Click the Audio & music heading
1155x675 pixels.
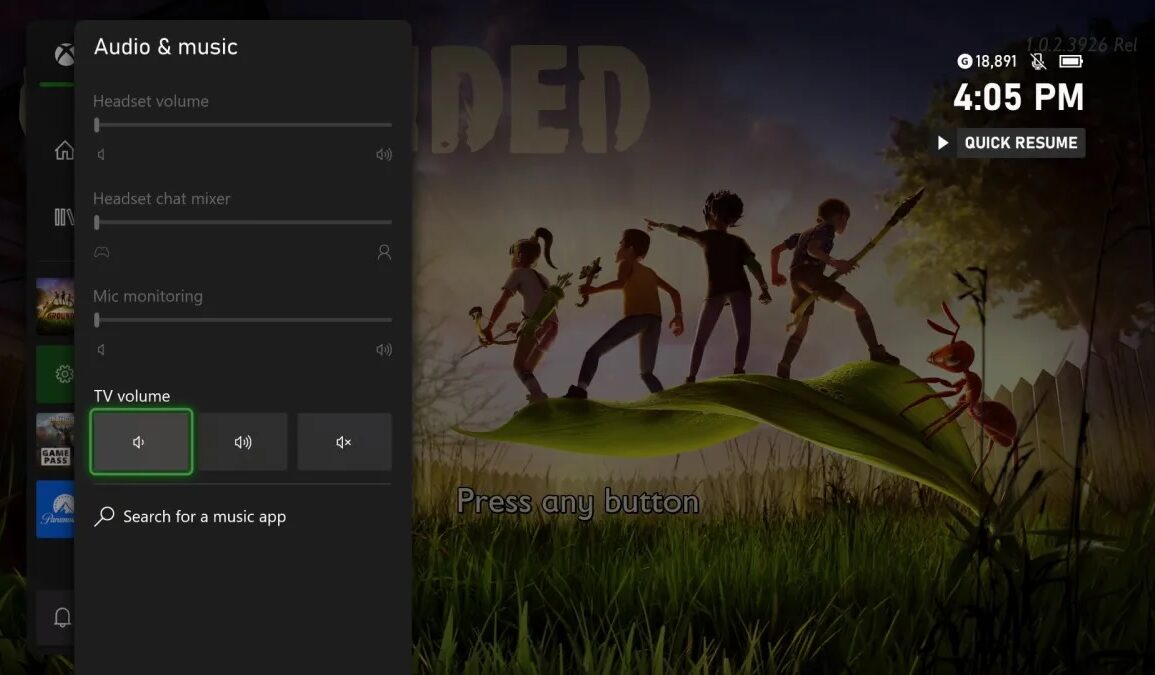pos(166,46)
